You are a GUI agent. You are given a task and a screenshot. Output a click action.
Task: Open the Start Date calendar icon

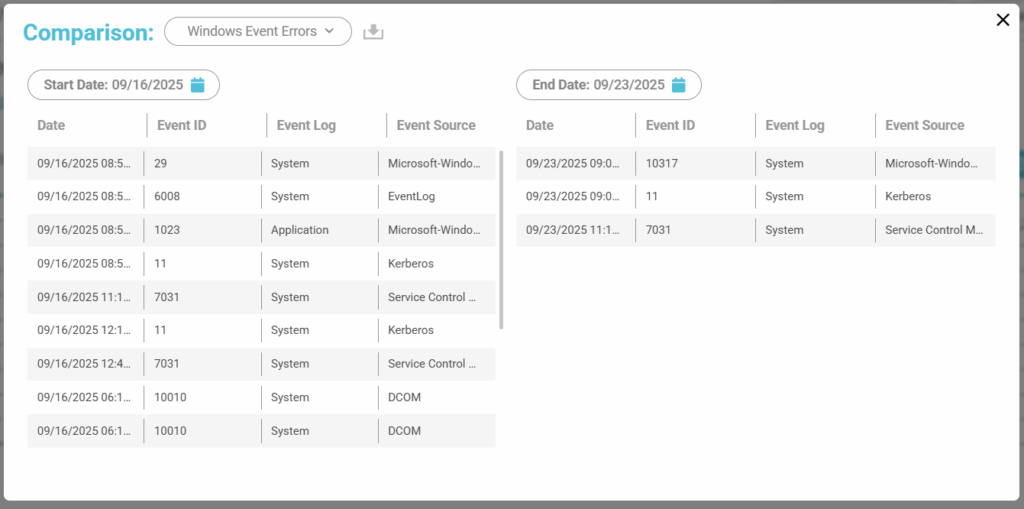coord(198,85)
